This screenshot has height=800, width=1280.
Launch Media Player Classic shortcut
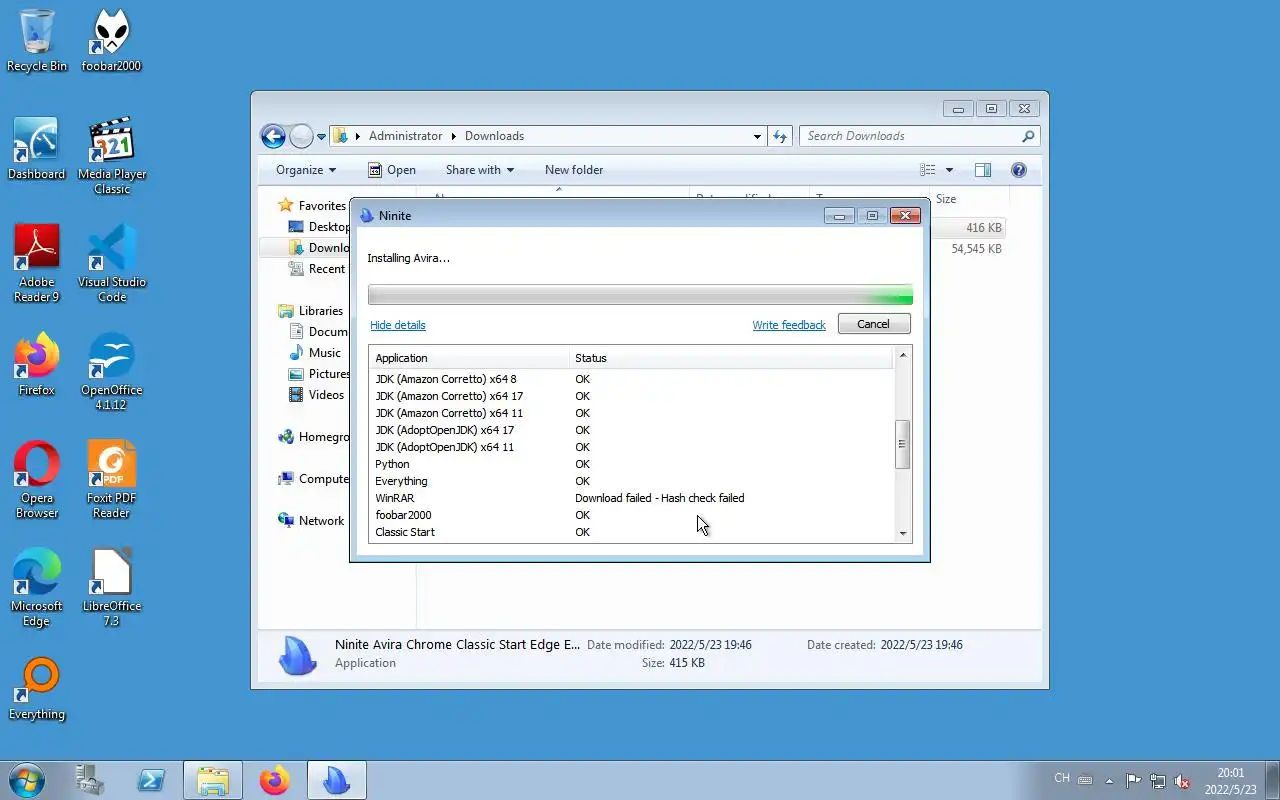click(112, 156)
